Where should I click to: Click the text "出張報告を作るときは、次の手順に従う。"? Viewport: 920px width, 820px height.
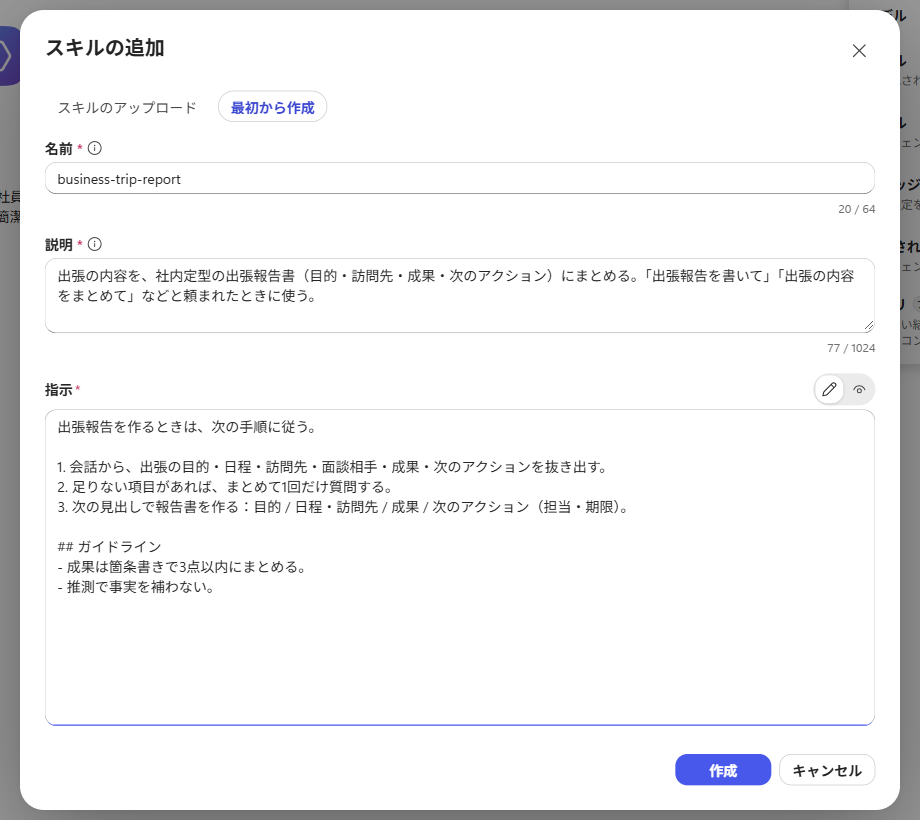click(187, 427)
